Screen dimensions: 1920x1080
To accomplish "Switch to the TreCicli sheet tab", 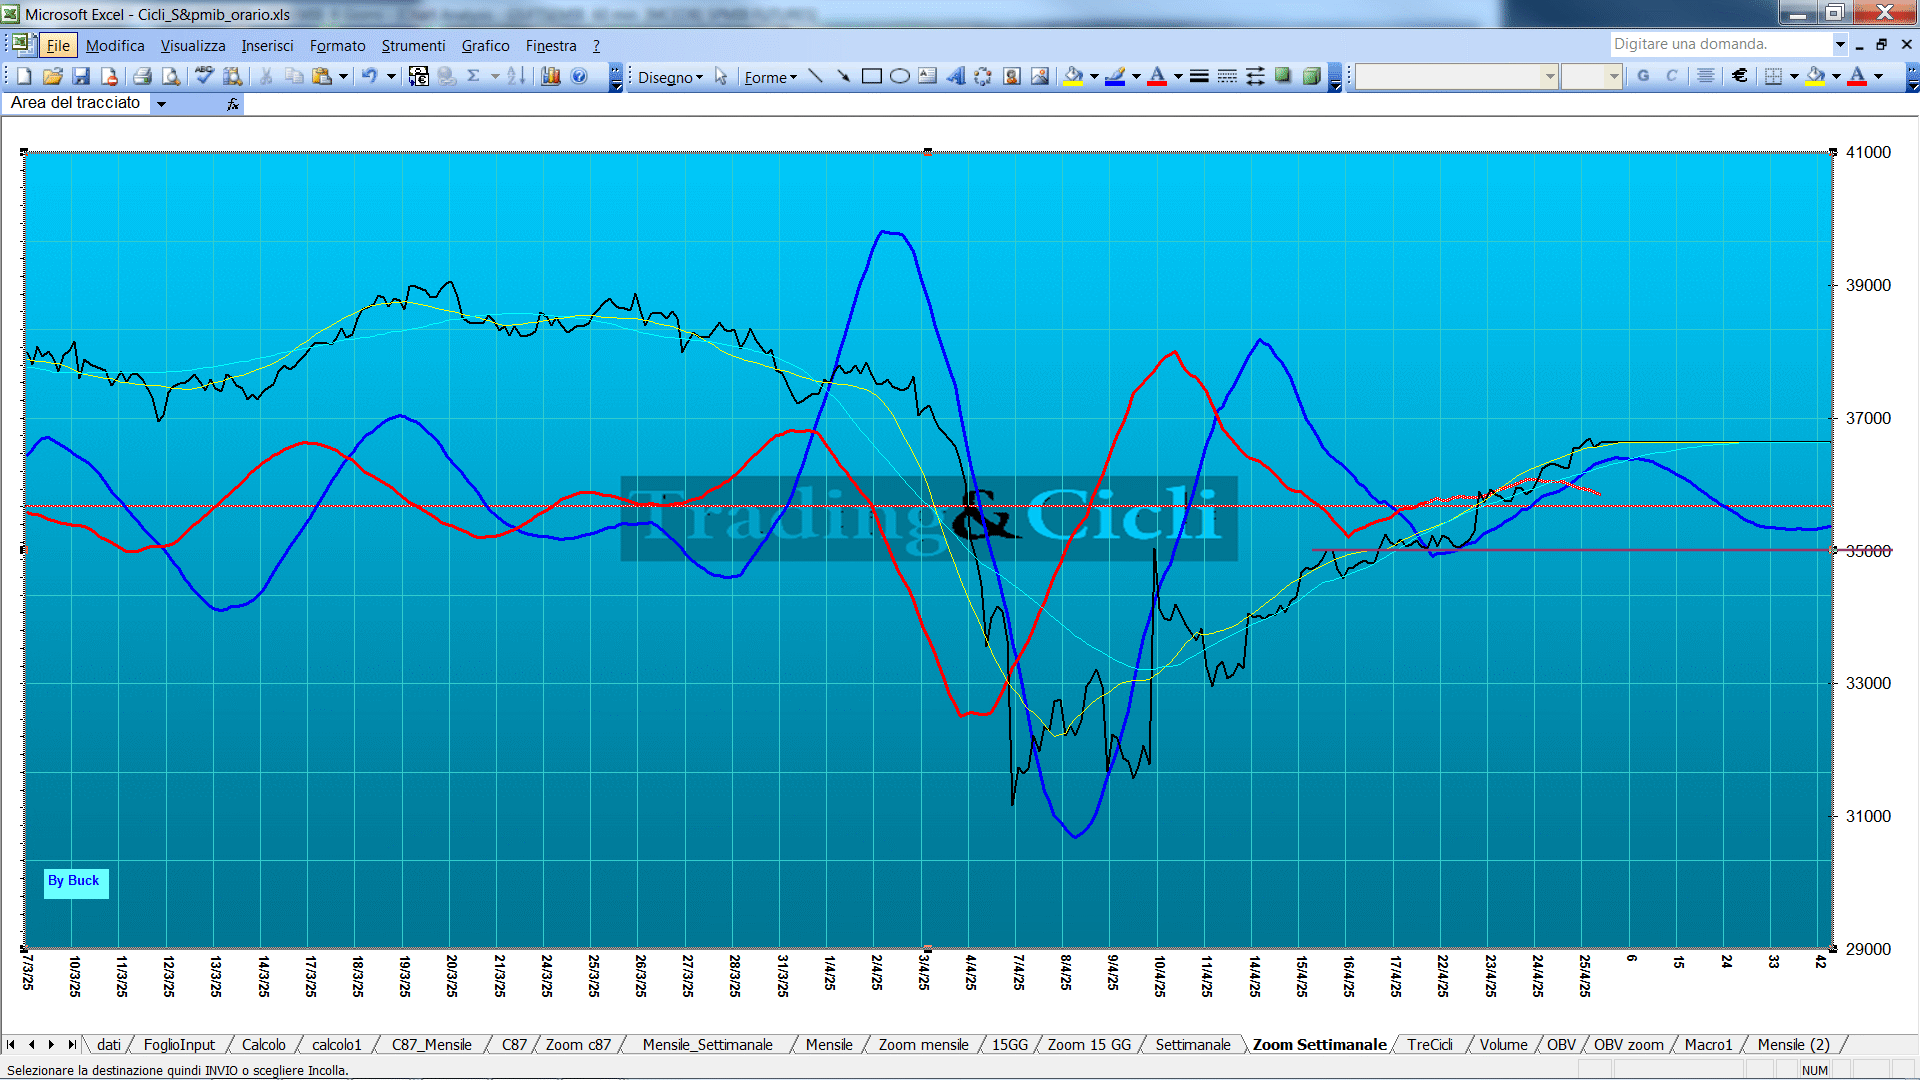I will pos(1429,1044).
